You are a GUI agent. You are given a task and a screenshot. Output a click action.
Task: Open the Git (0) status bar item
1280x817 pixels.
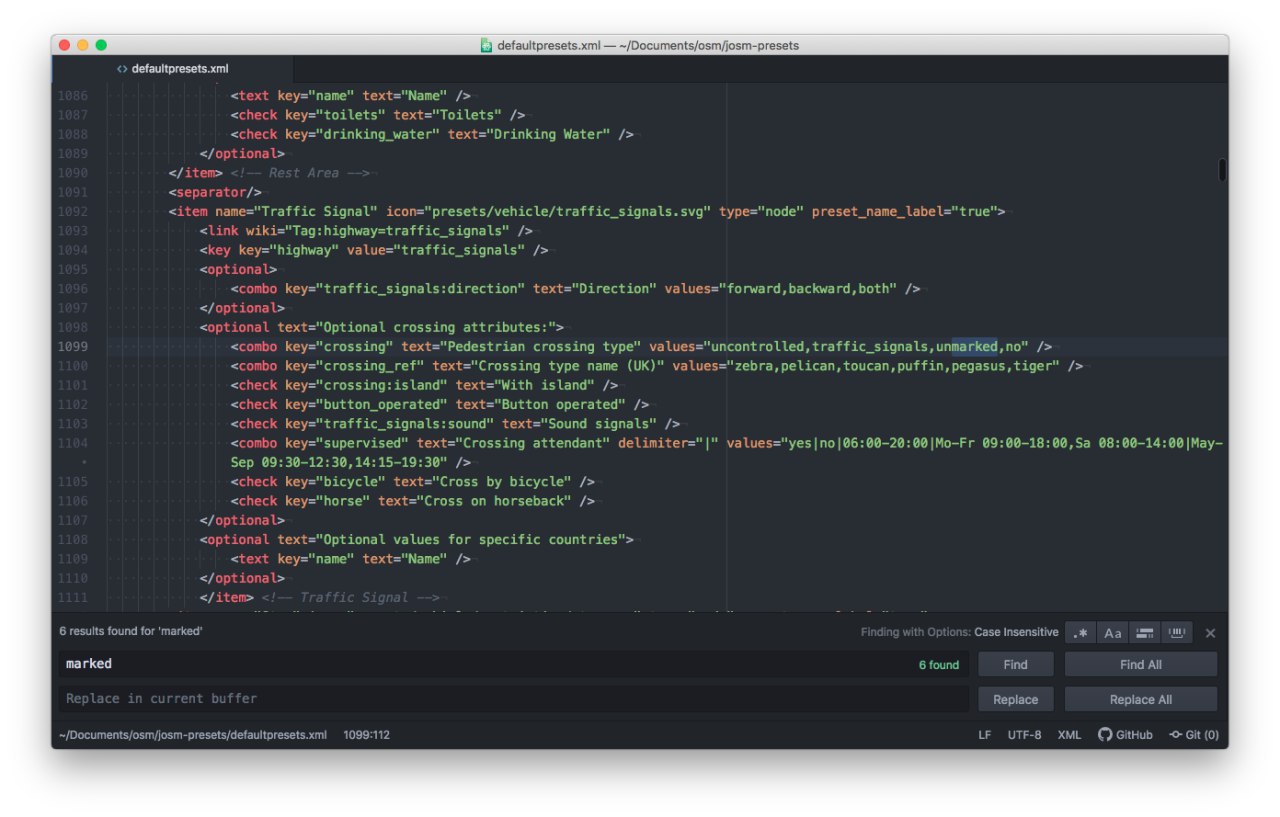(x=1194, y=735)
